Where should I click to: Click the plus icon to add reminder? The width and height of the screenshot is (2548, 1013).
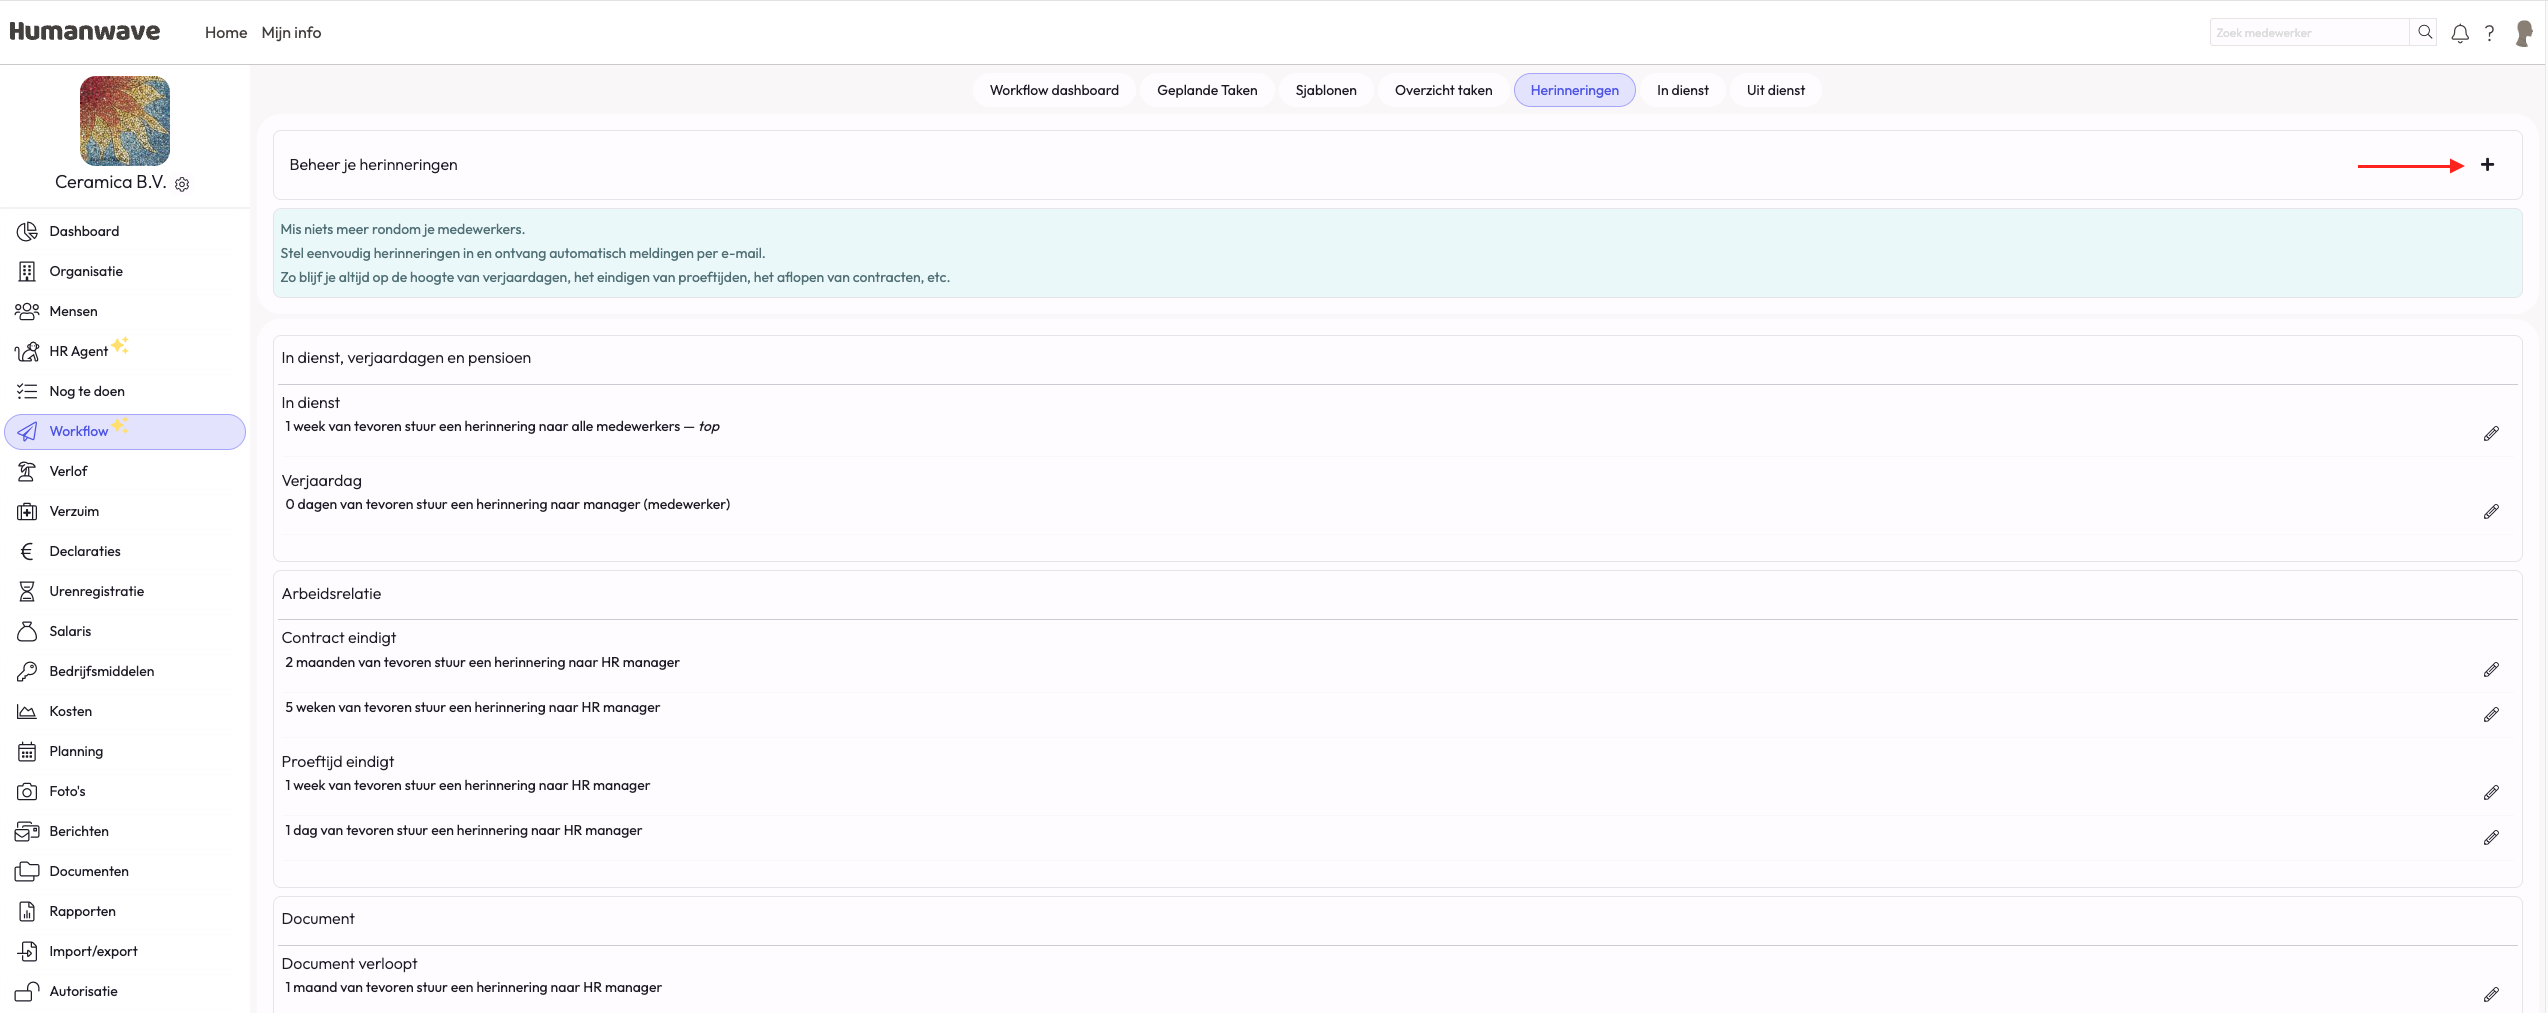click(2487, 165)
